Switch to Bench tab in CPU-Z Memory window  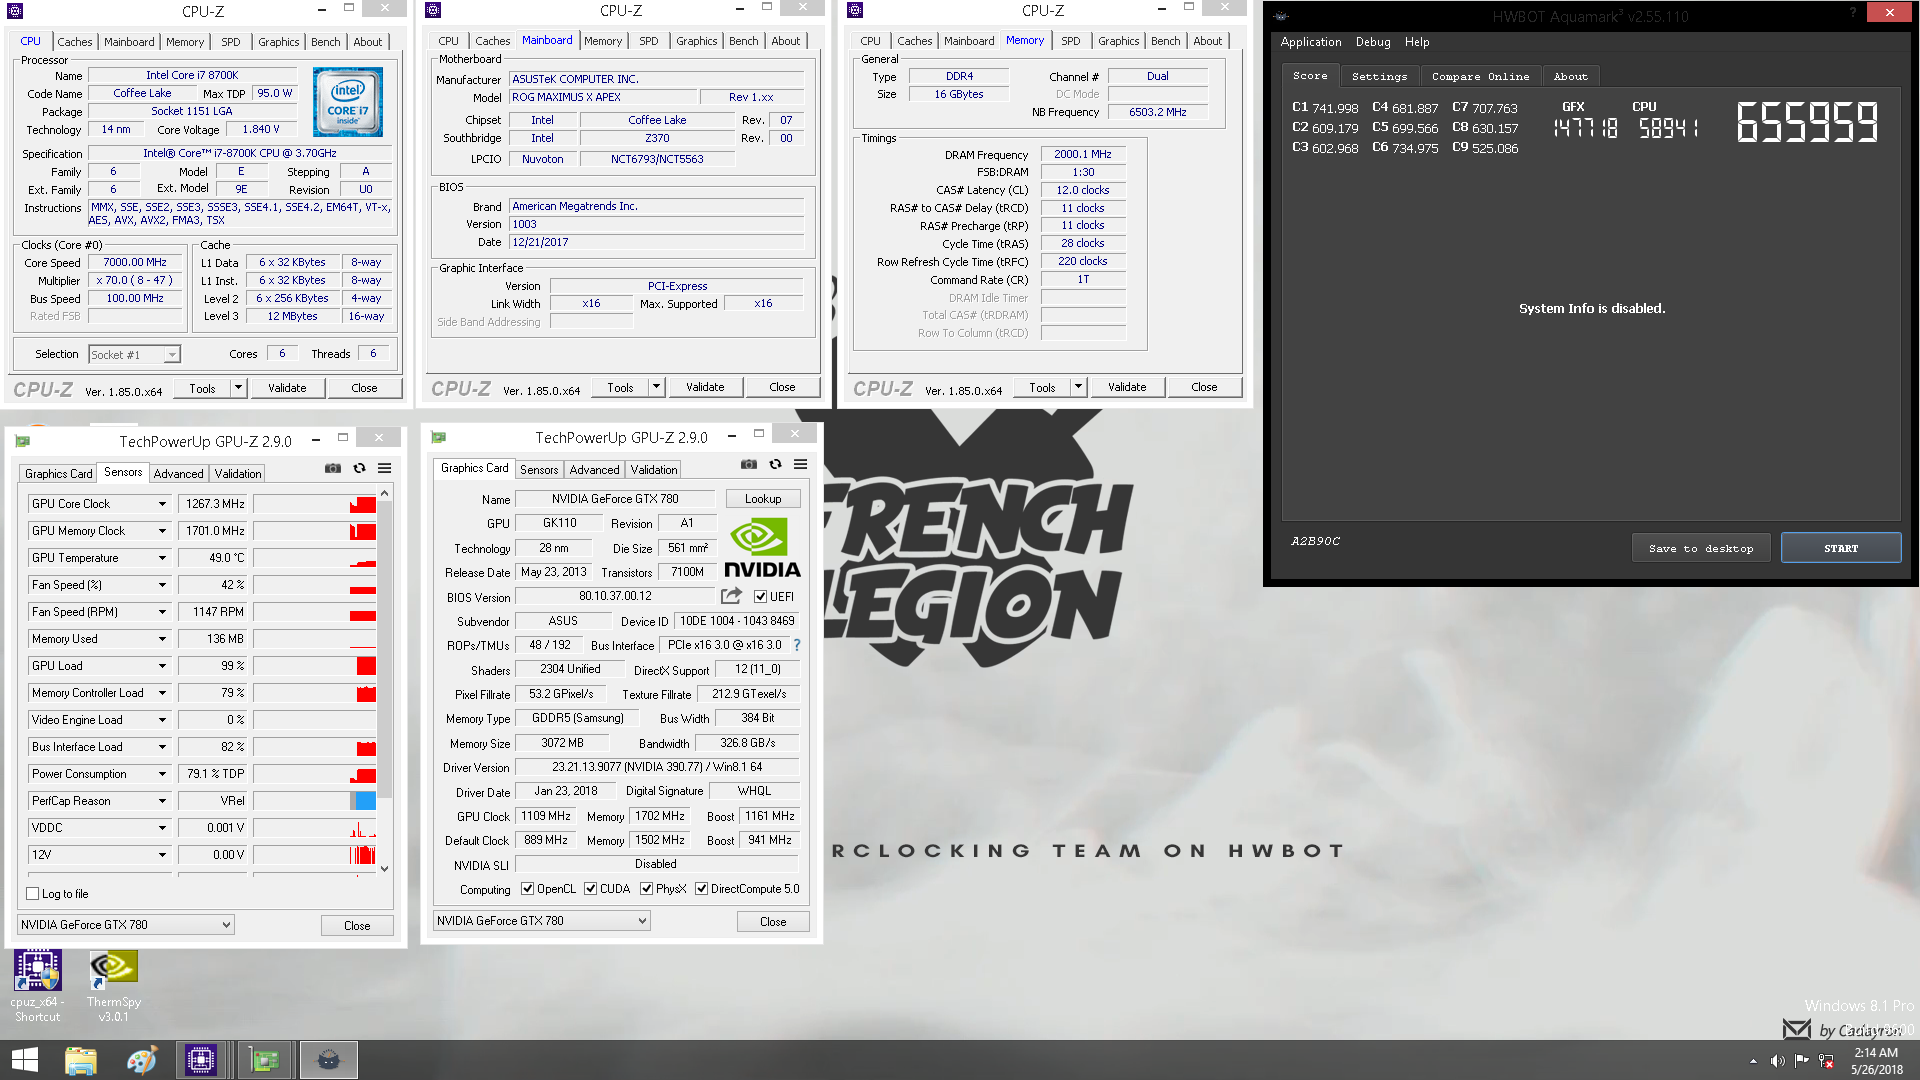pyautogui.click(x=1166, y=41)
